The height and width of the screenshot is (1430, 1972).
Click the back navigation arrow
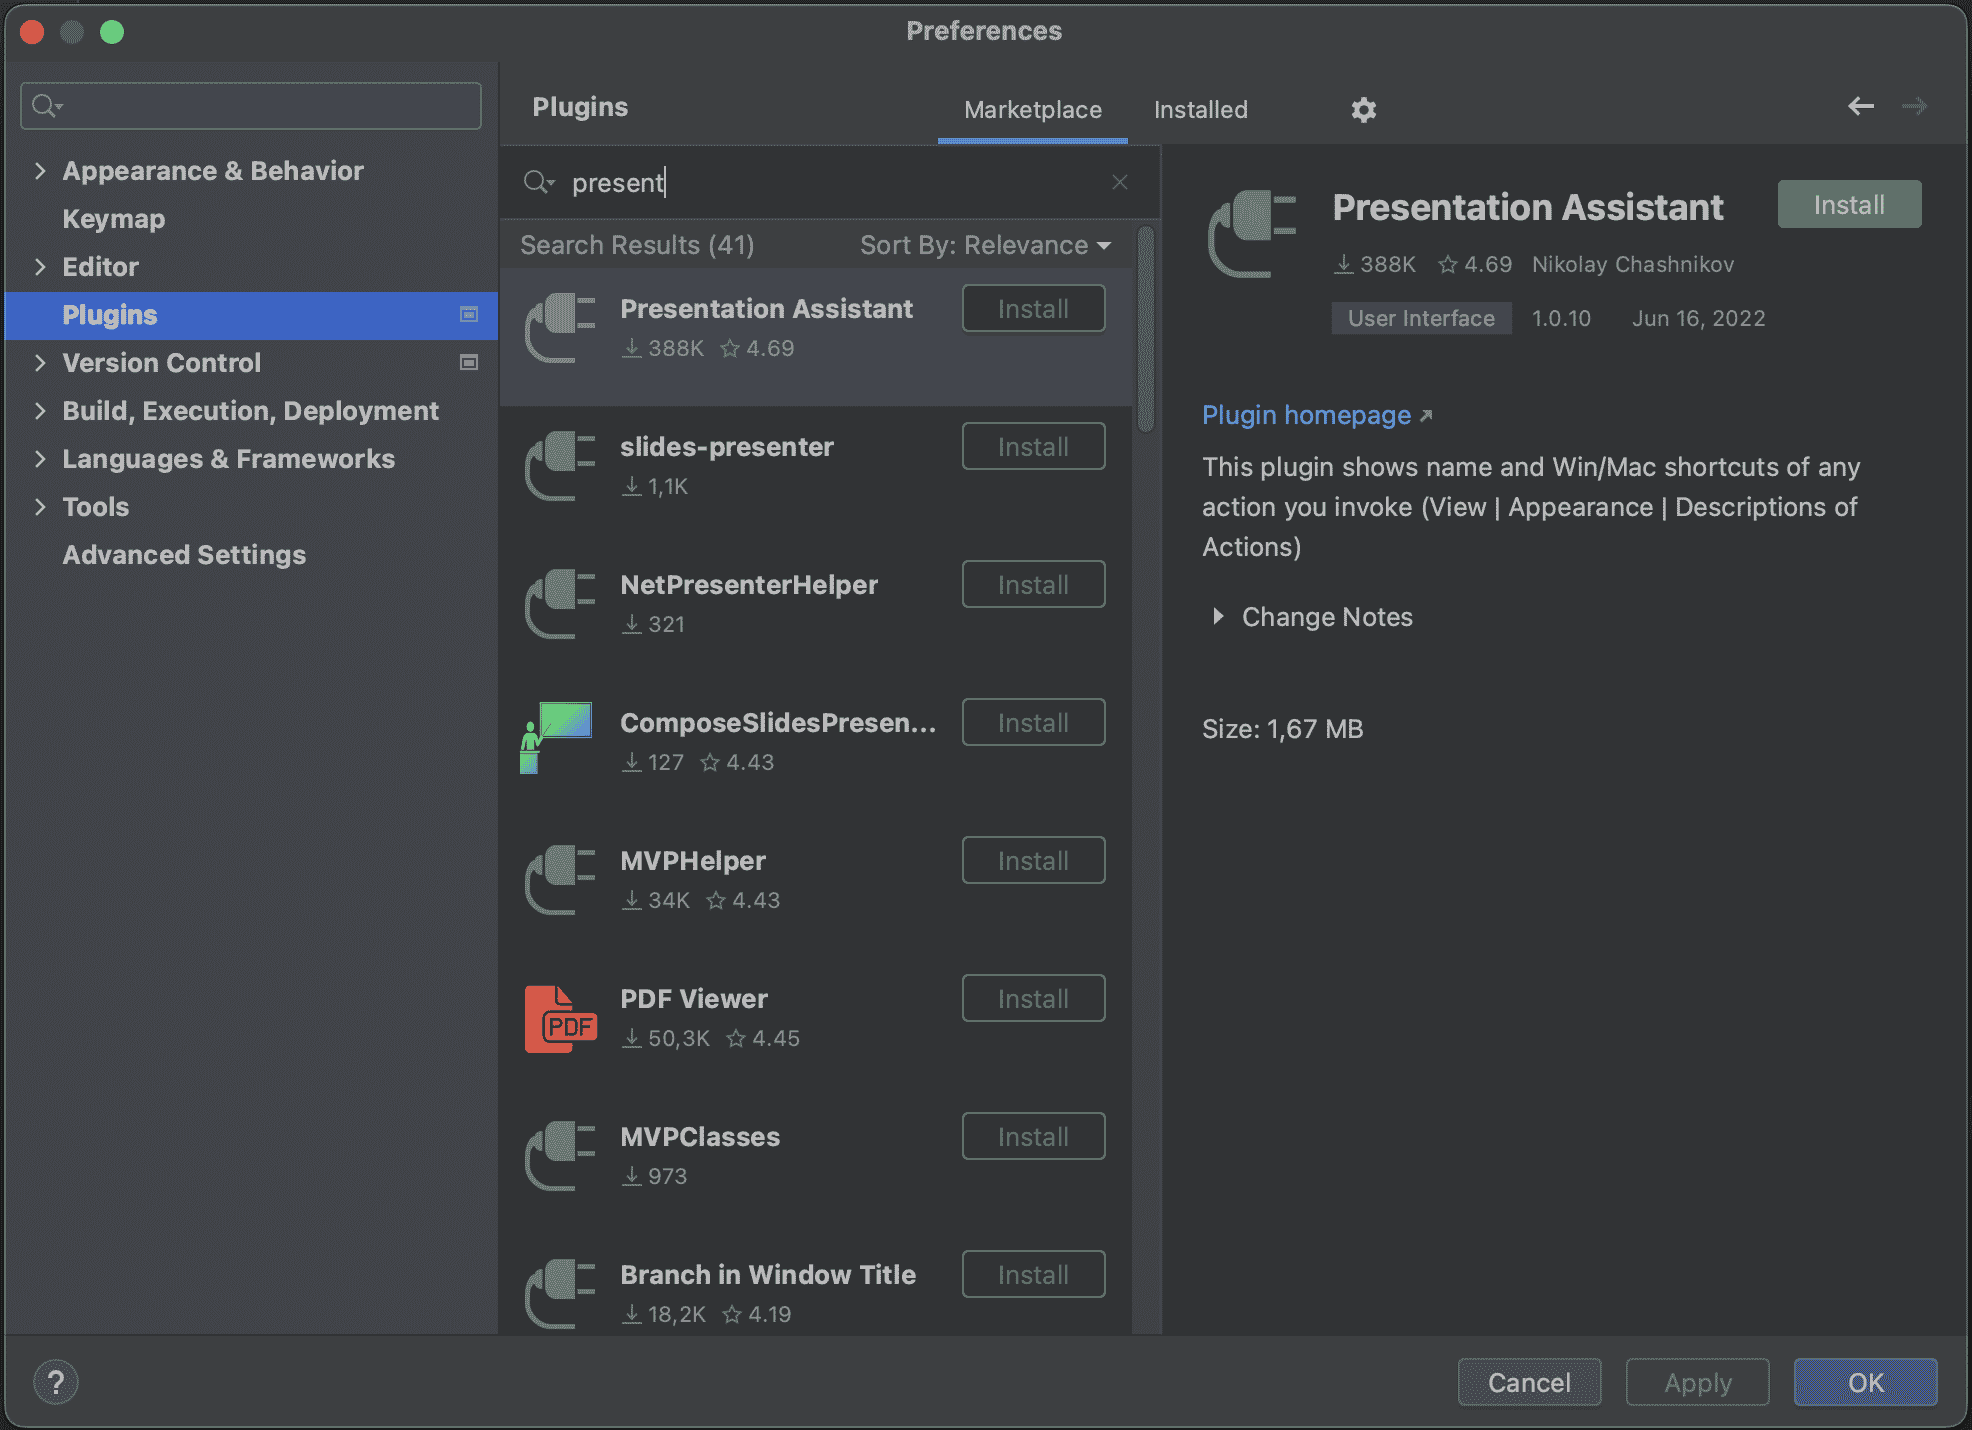[1860, 106]
